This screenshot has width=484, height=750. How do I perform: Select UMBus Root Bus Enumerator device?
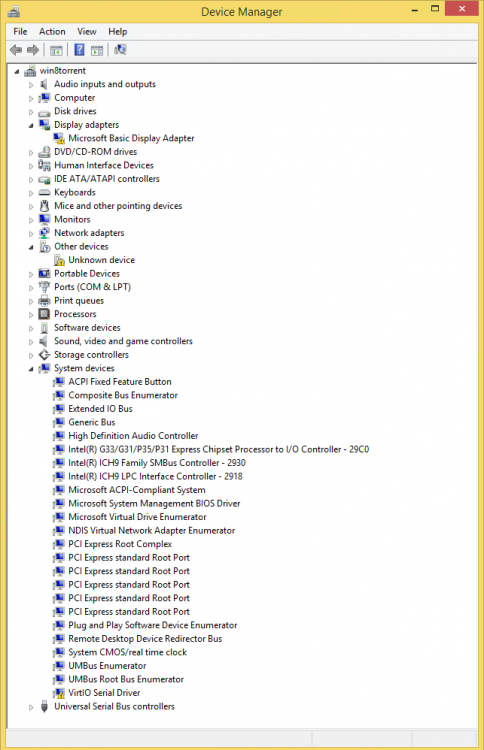pos(126,679)
